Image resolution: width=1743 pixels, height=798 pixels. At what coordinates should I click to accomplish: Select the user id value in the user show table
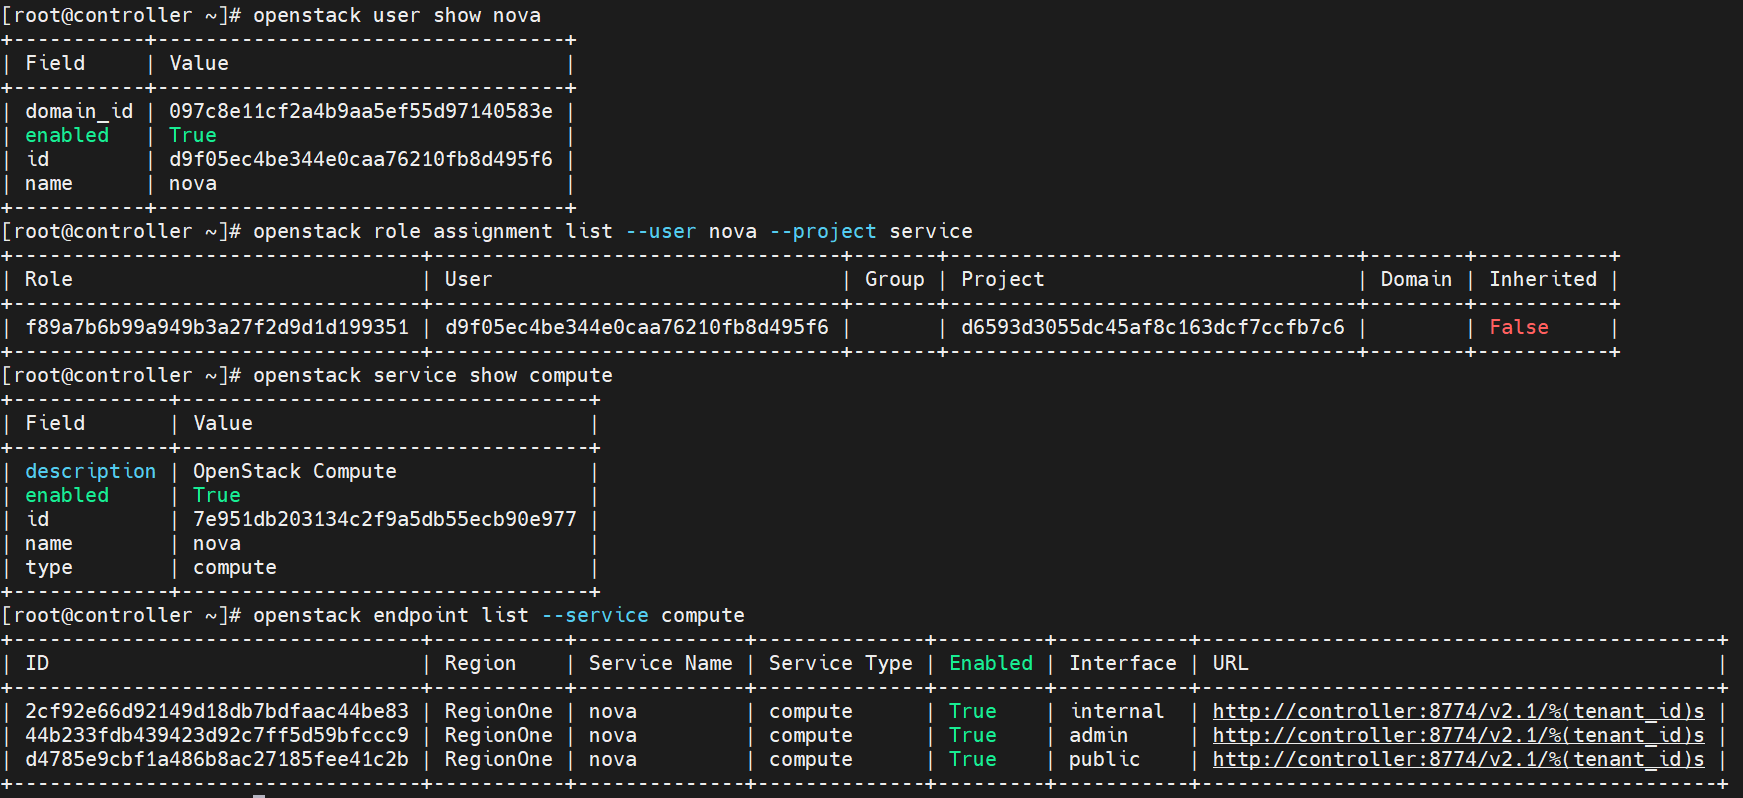point(361,159)
